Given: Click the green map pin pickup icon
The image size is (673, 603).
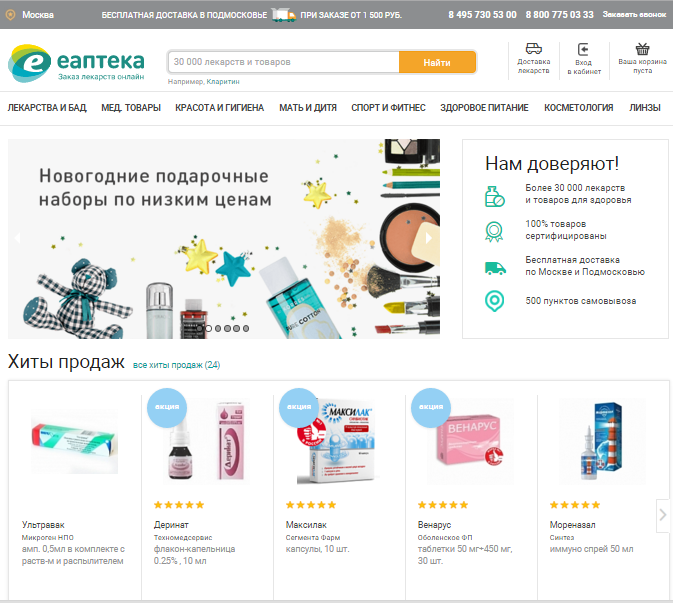Looking at the screenshot, I should pos(494,301).
